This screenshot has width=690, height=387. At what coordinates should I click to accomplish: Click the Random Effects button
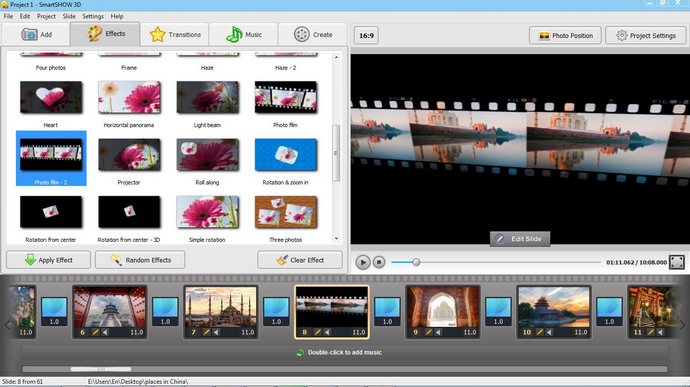[140, 260]
